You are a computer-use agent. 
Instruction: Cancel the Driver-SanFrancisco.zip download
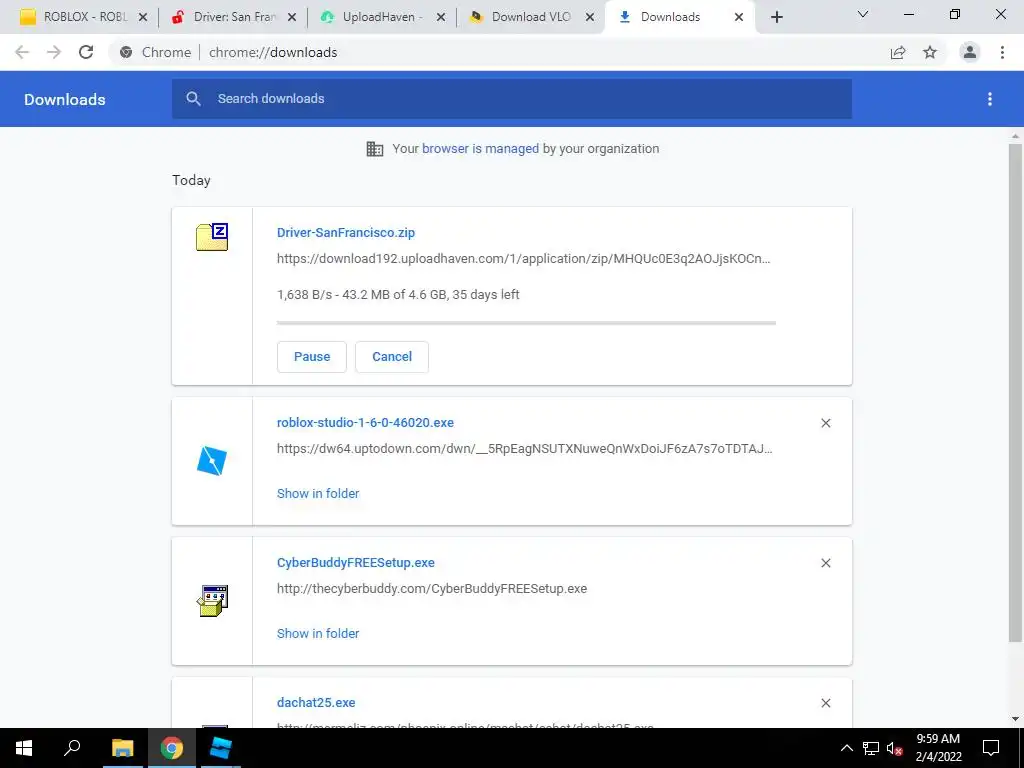tap(392, 357)
